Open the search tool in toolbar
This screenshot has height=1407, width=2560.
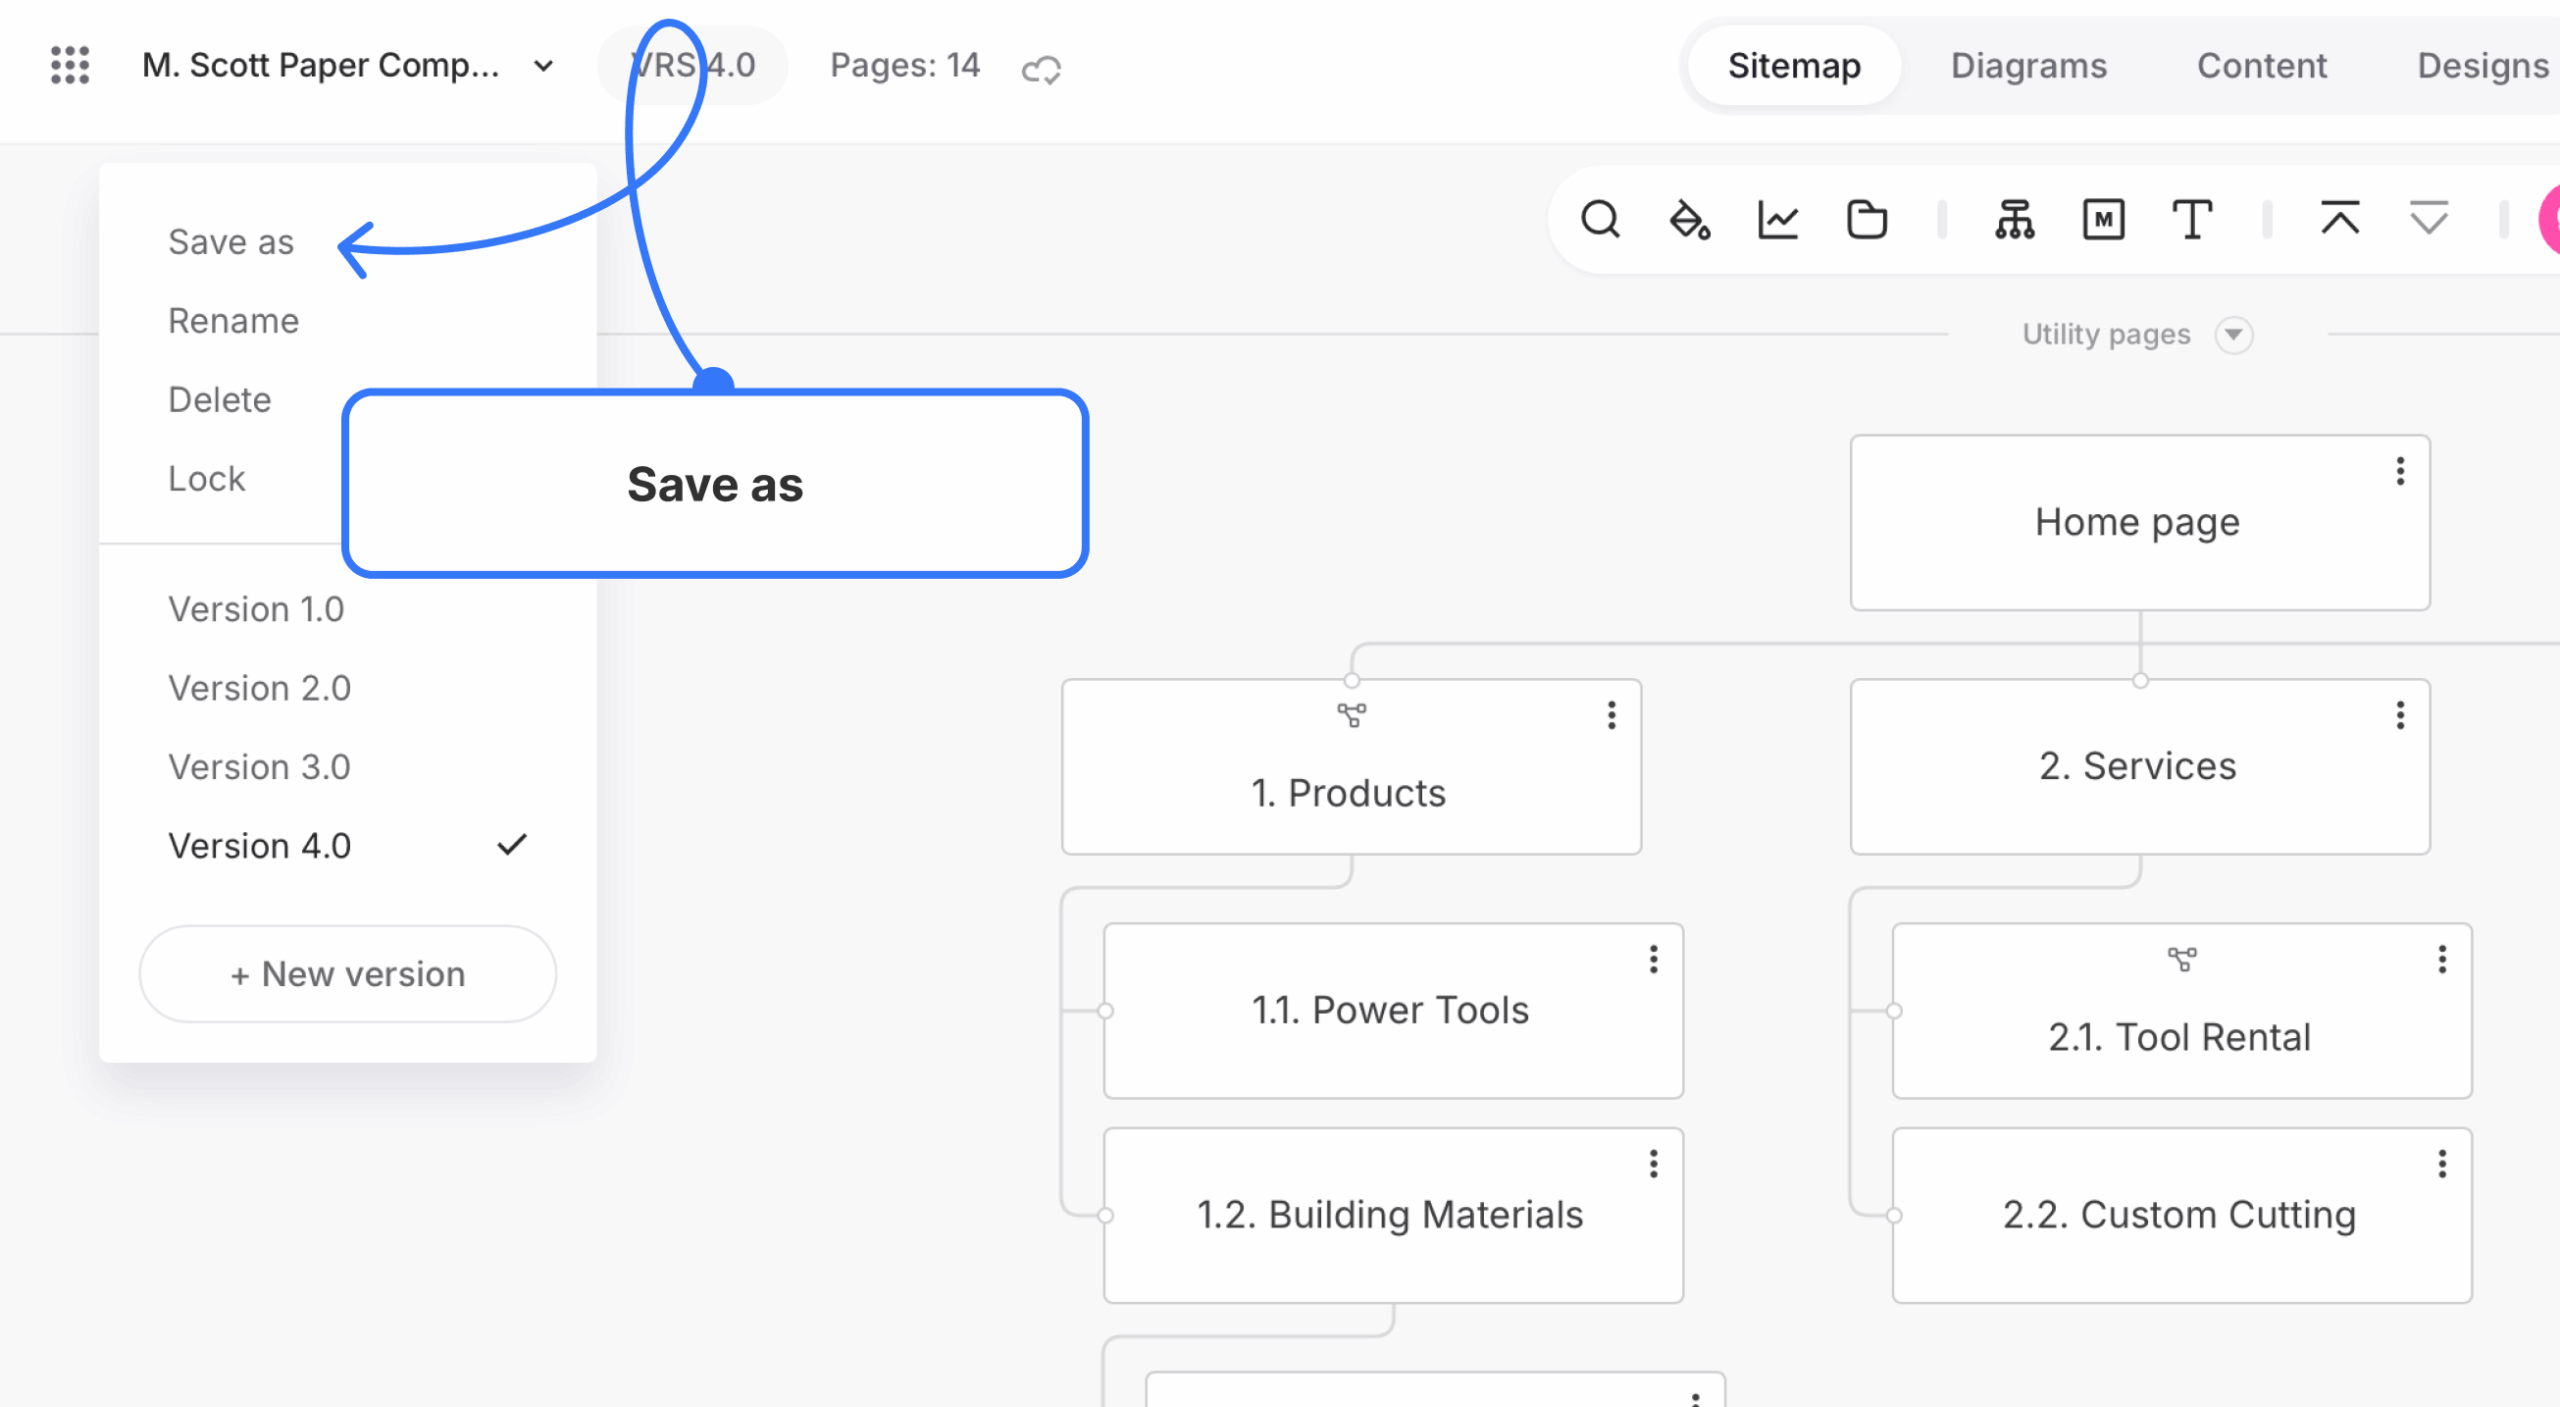pyautogui.click(x=1600, y=219)
